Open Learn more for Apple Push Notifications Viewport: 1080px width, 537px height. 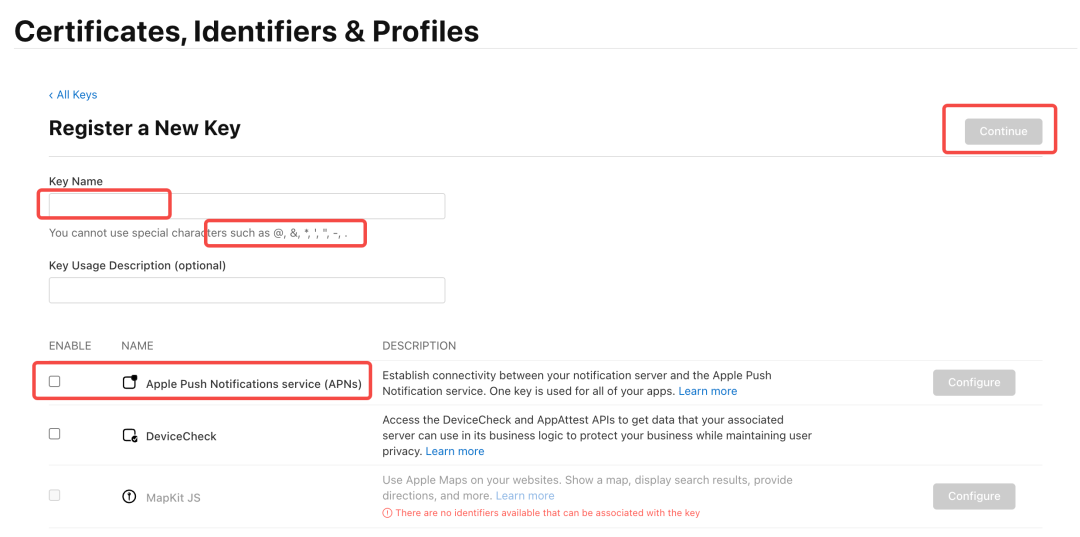707,391
